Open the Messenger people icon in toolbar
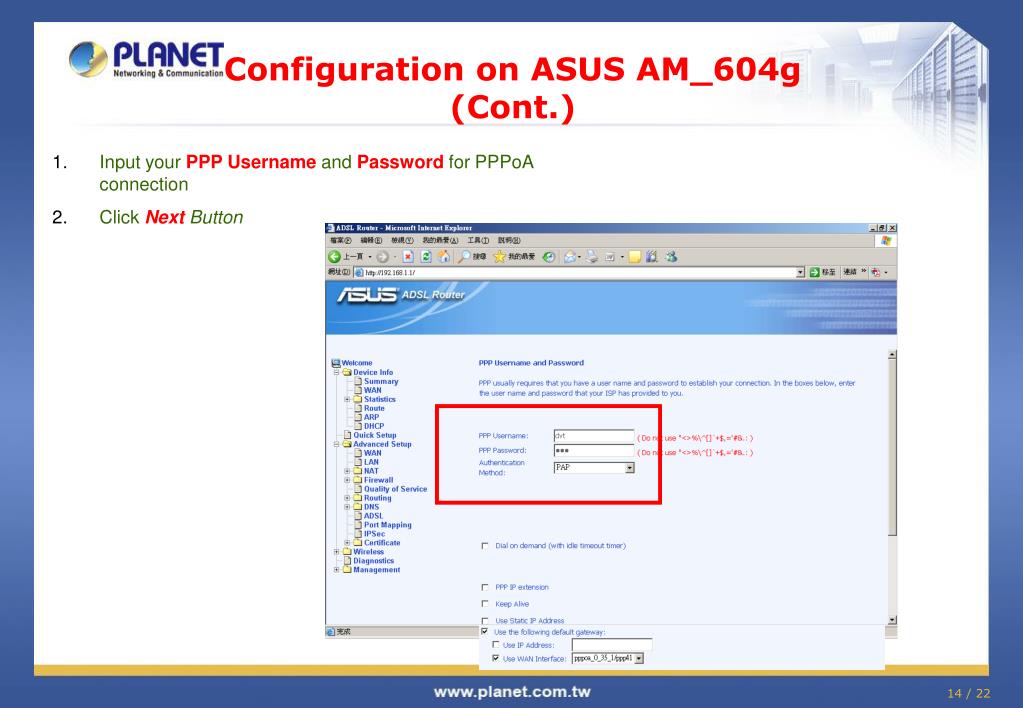Viewport: 1023px width, 708px height. (x=671, y=257)
